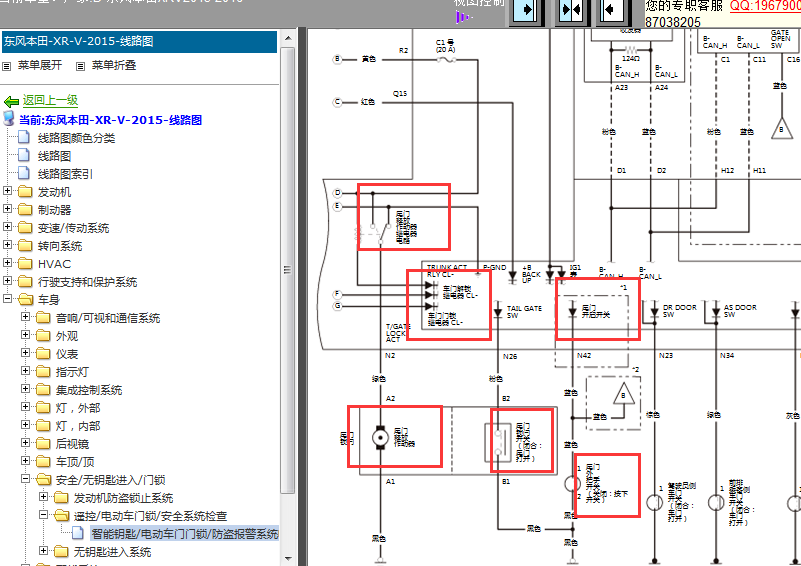
Task: Collapse the 遥控/电动车门锁/安全系统检查 folder
Action: coord(43,514)
